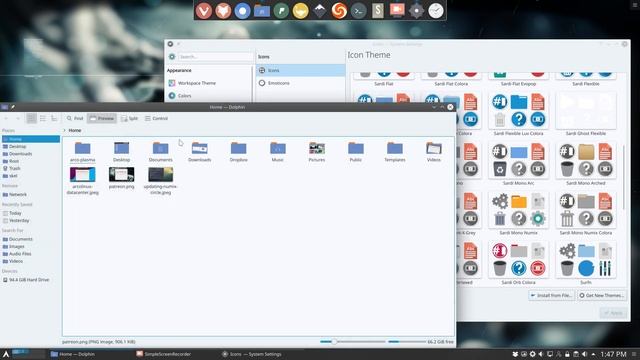
Task: Click the Split view button
Action: coord(129,118)
